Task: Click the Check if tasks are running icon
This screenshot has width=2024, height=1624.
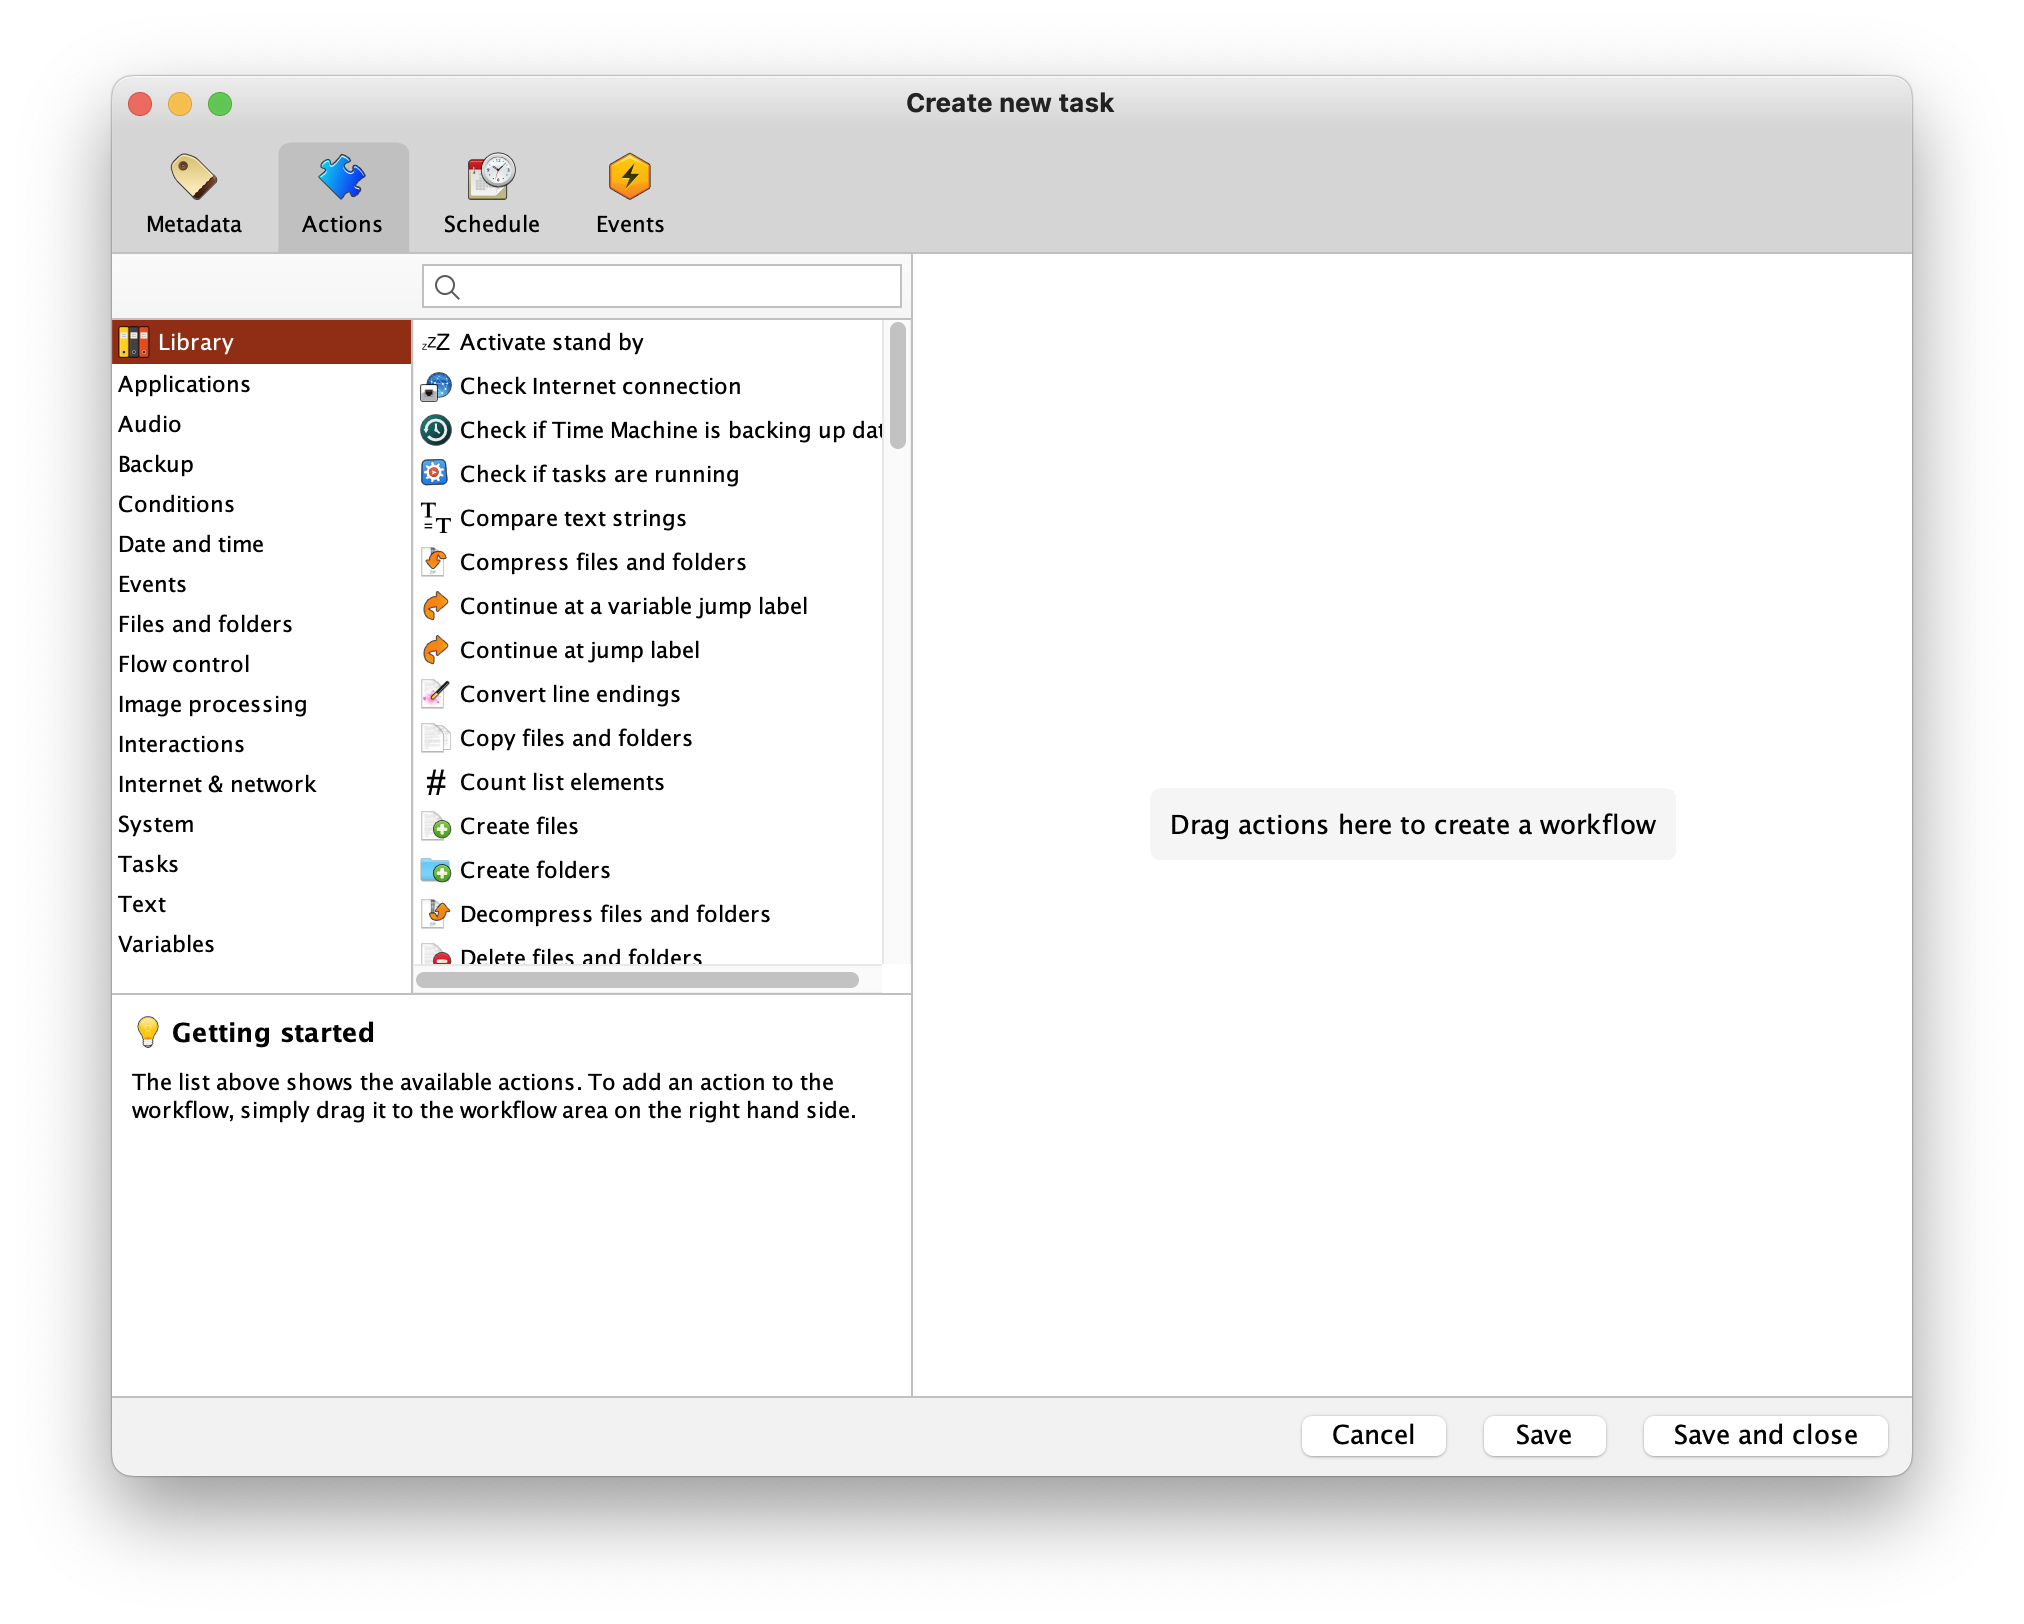Action: click(x=435, y=474)
